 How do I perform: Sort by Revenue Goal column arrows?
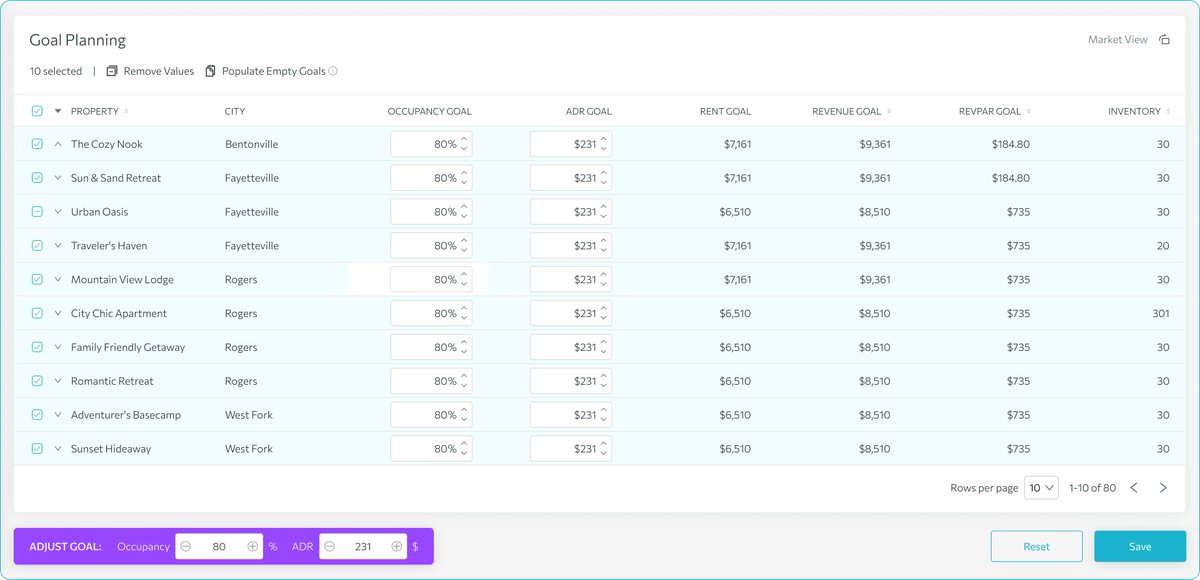(x=889, y=111)
